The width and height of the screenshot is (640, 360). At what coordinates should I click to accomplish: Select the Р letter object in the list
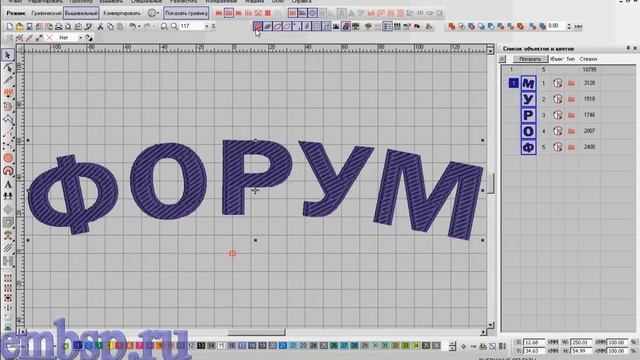(528, 116)
